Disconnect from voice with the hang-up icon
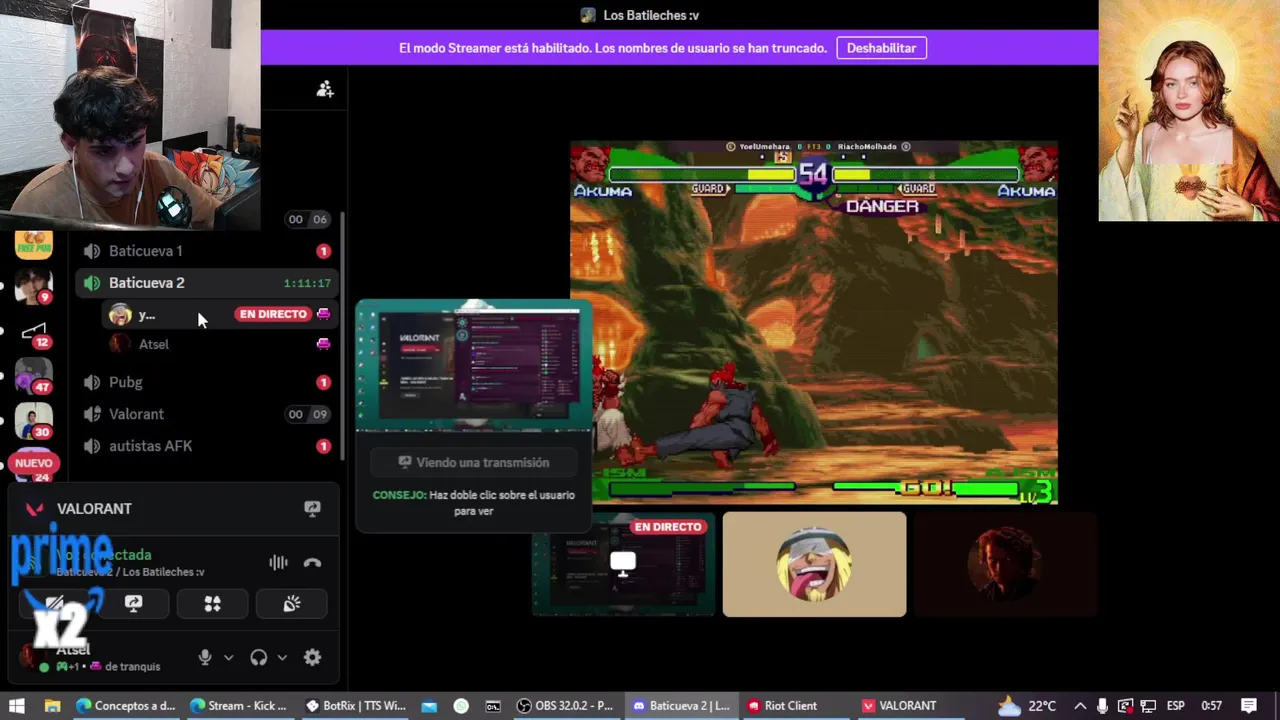1280x720 pixels. (312, 563)
